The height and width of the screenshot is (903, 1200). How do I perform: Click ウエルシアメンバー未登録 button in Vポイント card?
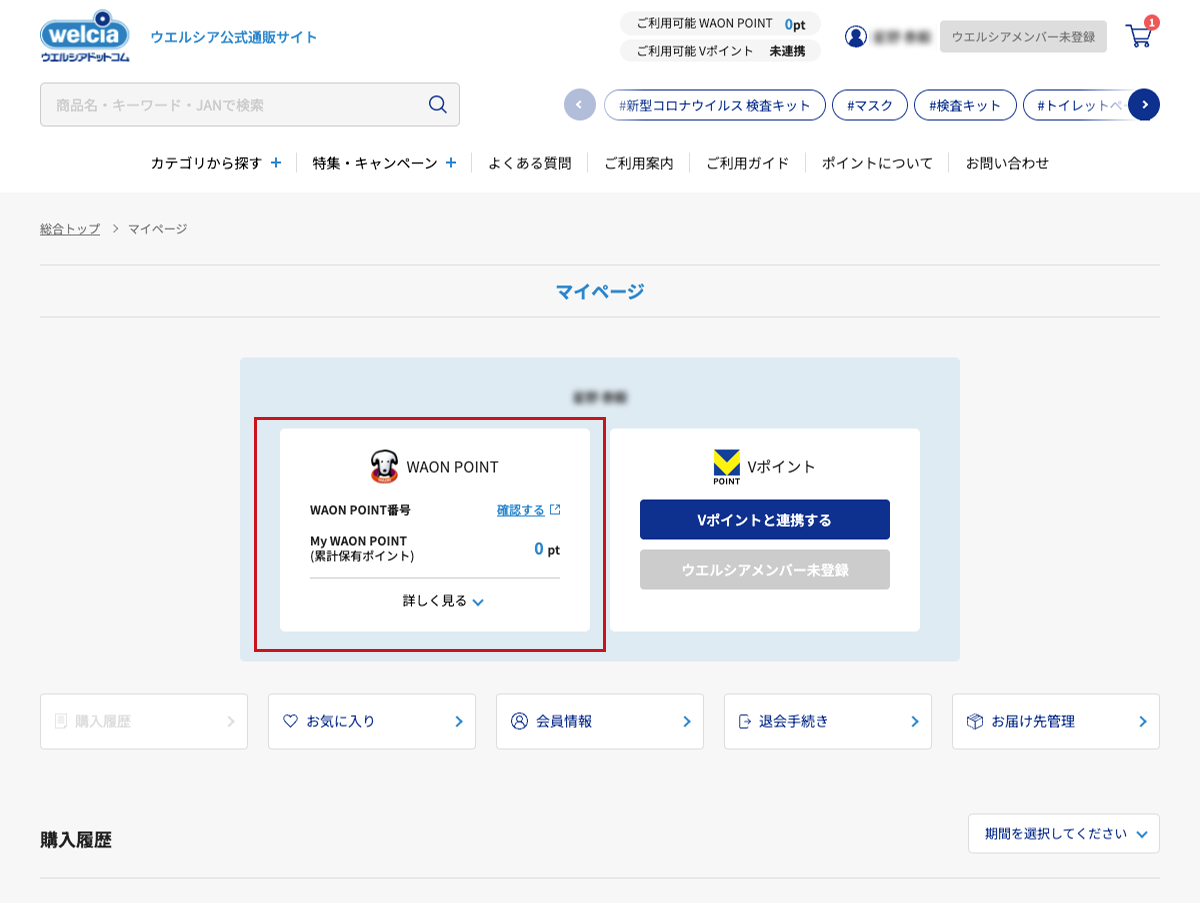[765, 570]
